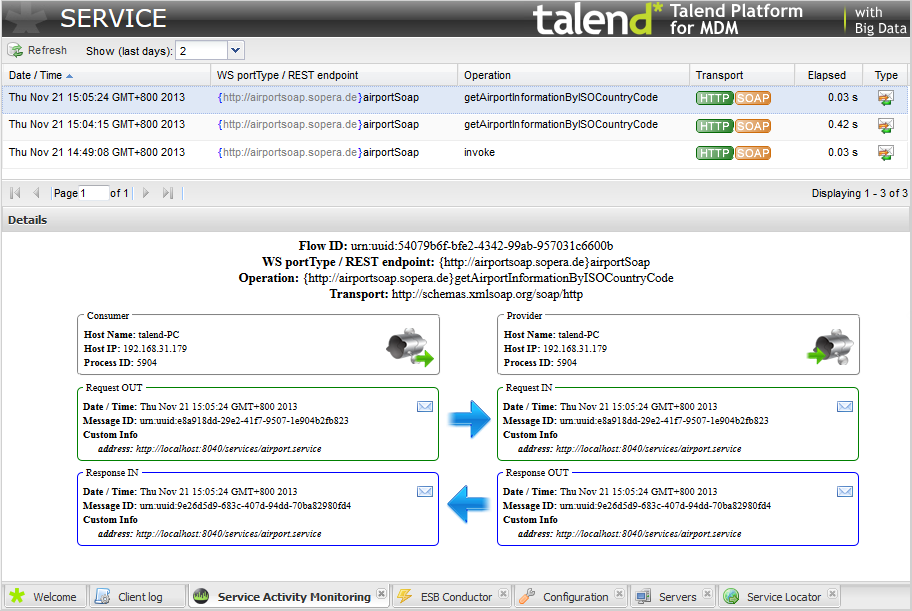Close the ESB Conductor tab
912x611 pixels.
coord(503,594)
